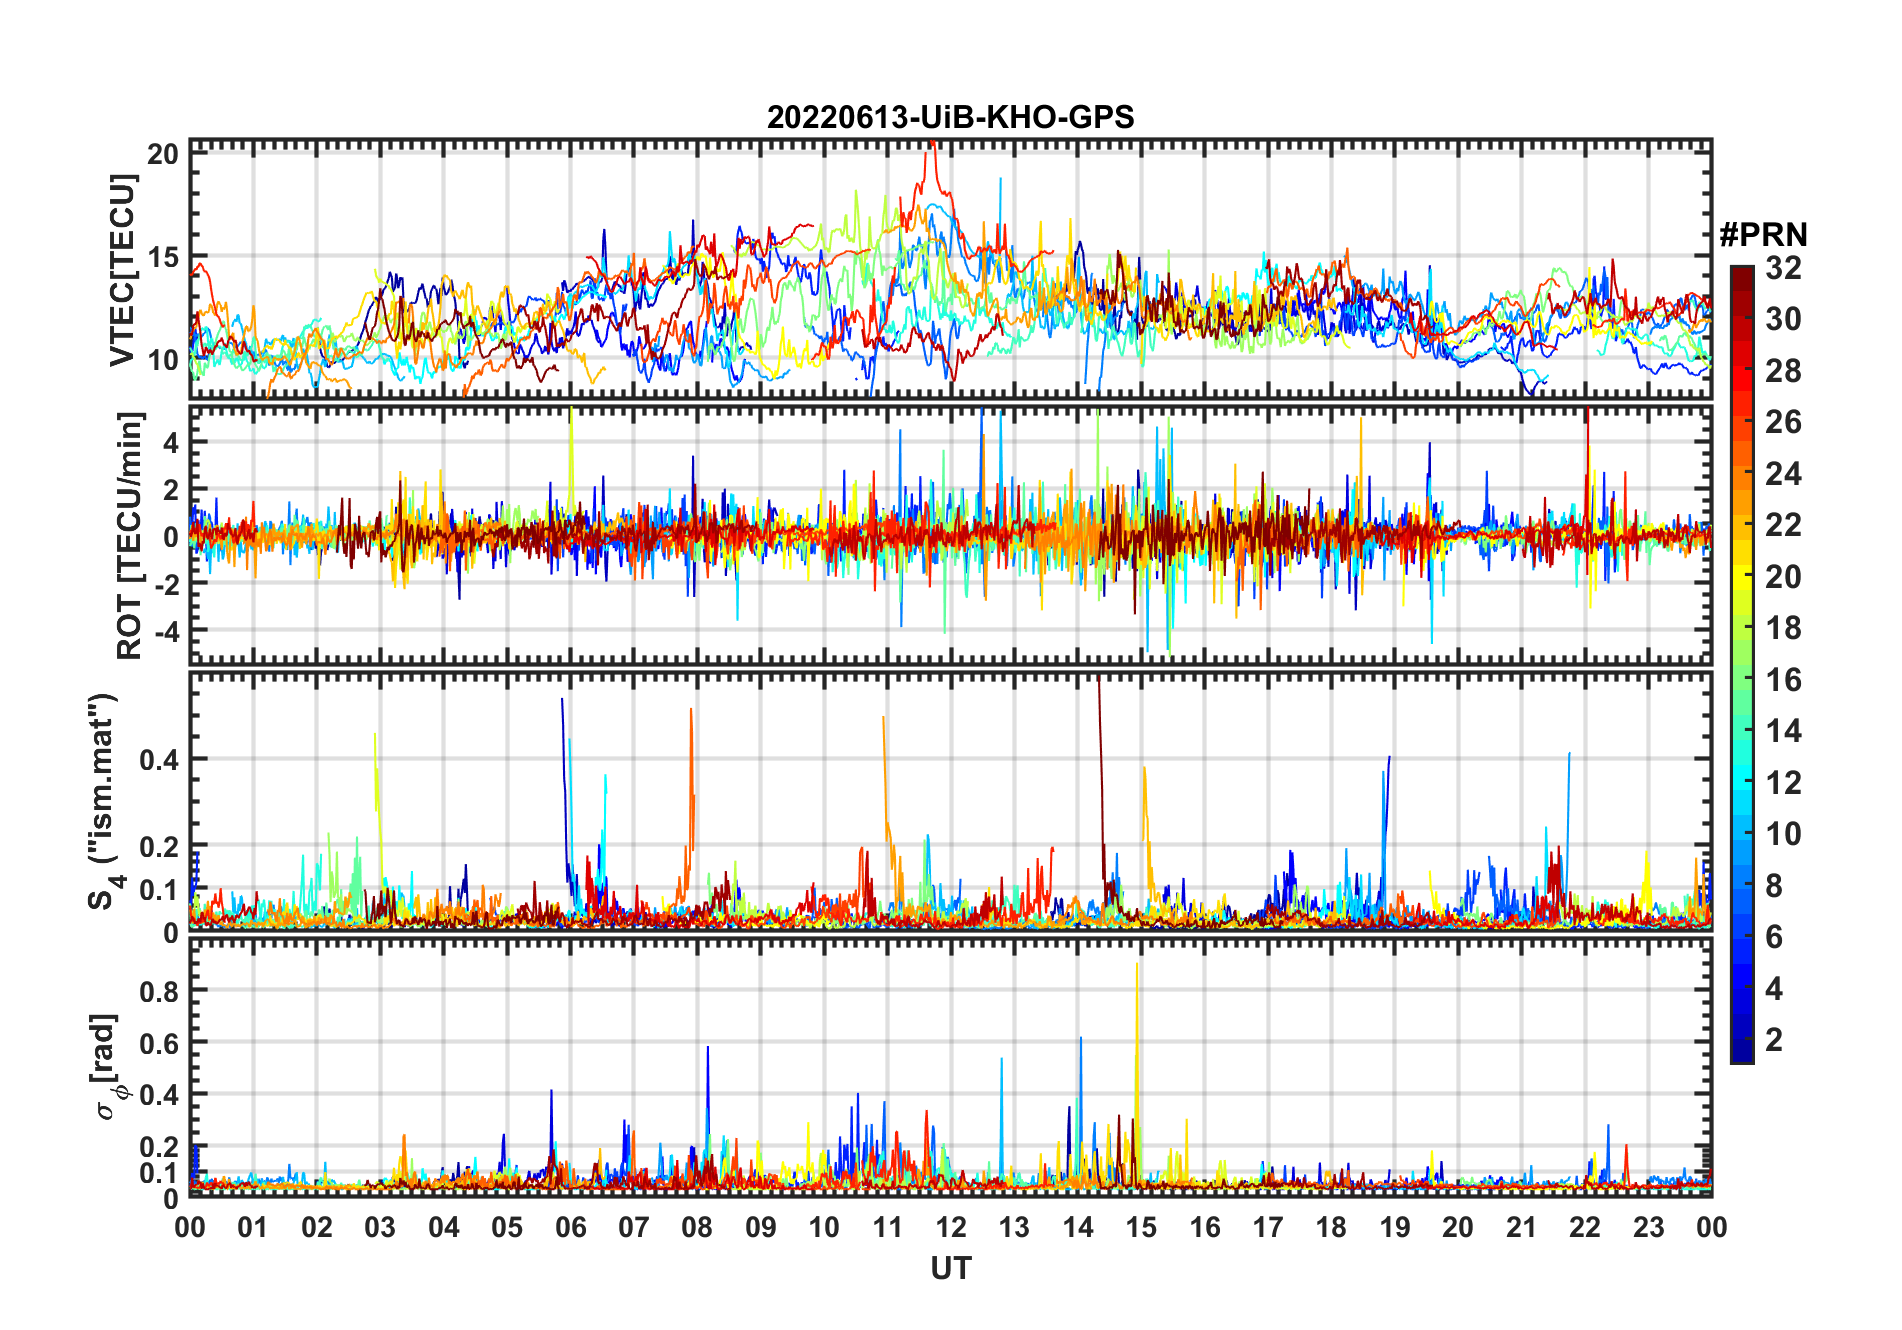1902x1330 pixels.
Task: Click the UT x-axis label
Action: 950,1269
